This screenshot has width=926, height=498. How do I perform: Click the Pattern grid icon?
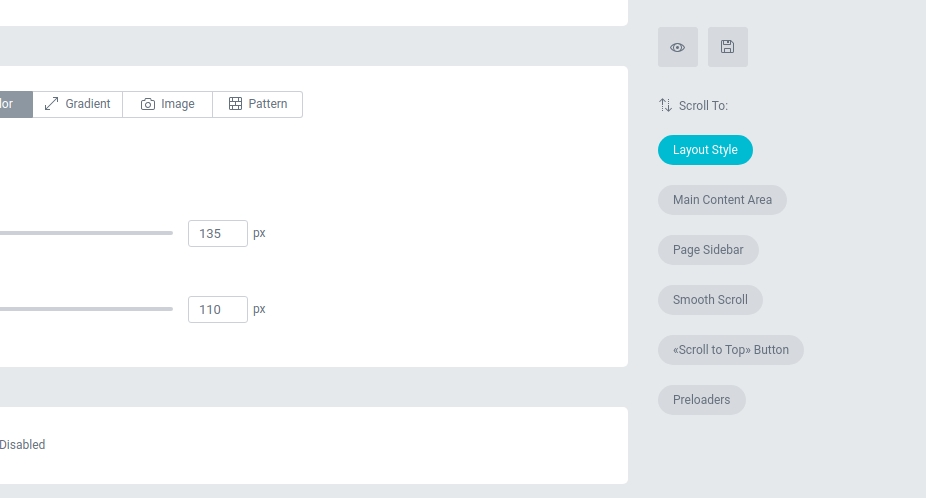[236, 104]
